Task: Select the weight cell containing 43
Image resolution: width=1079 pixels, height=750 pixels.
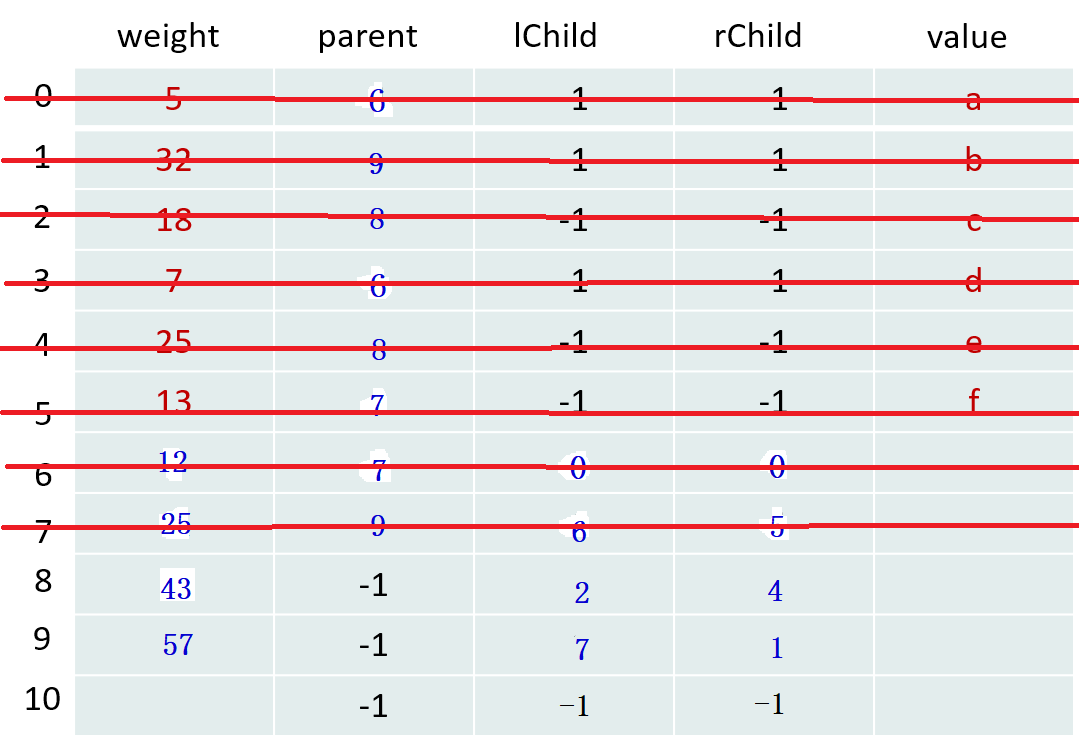Action: tap(176, 589)
